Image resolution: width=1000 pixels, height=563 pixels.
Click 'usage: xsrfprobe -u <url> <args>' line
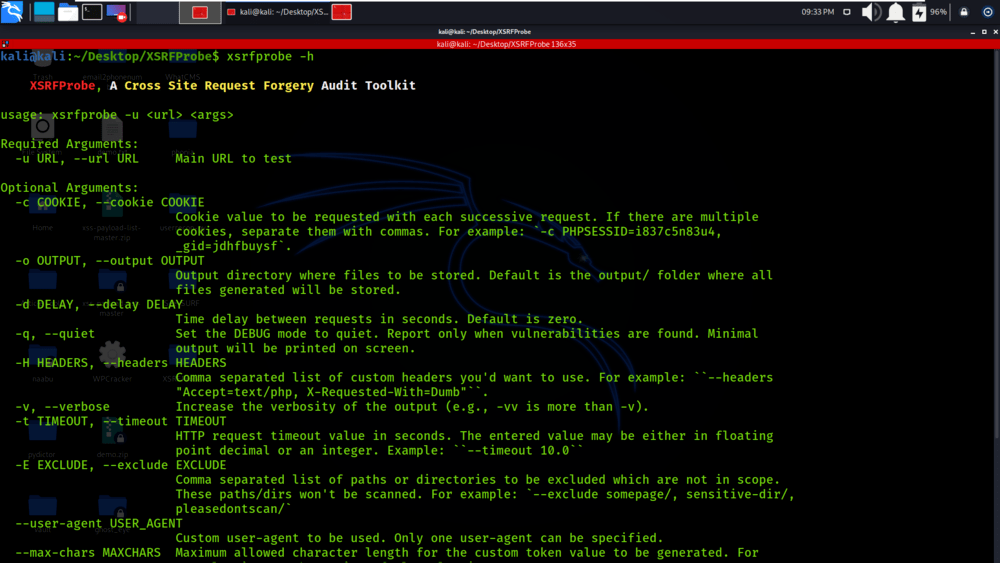[x=117, y=115]
